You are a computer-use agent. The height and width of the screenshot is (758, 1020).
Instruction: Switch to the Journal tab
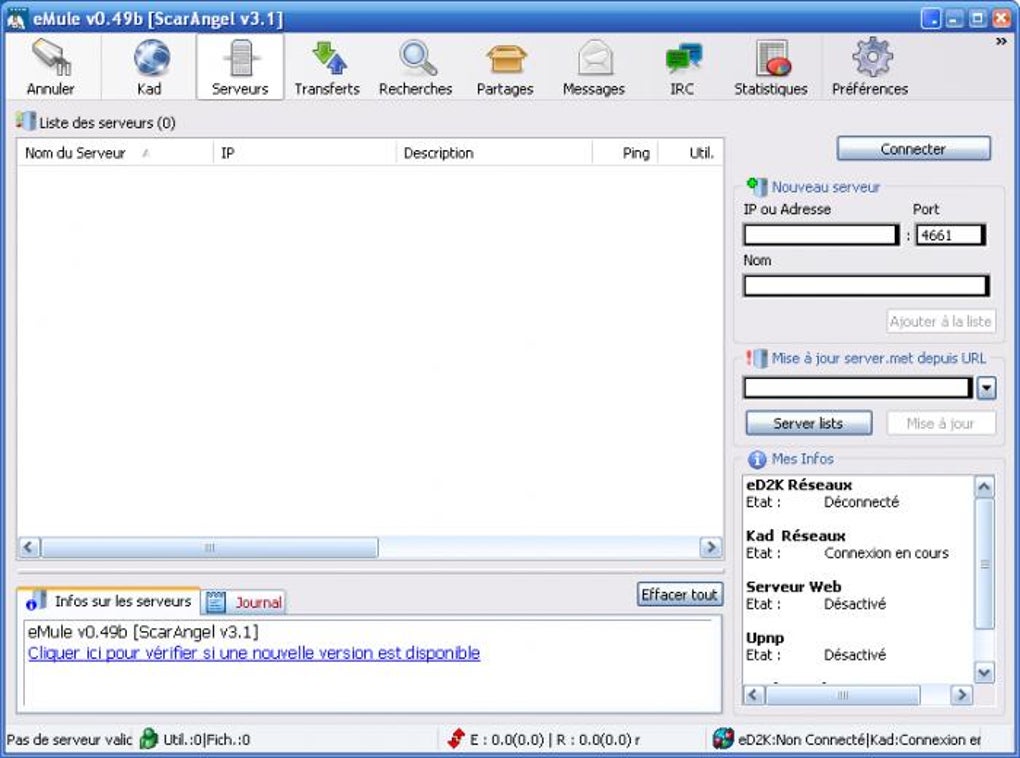244,602
